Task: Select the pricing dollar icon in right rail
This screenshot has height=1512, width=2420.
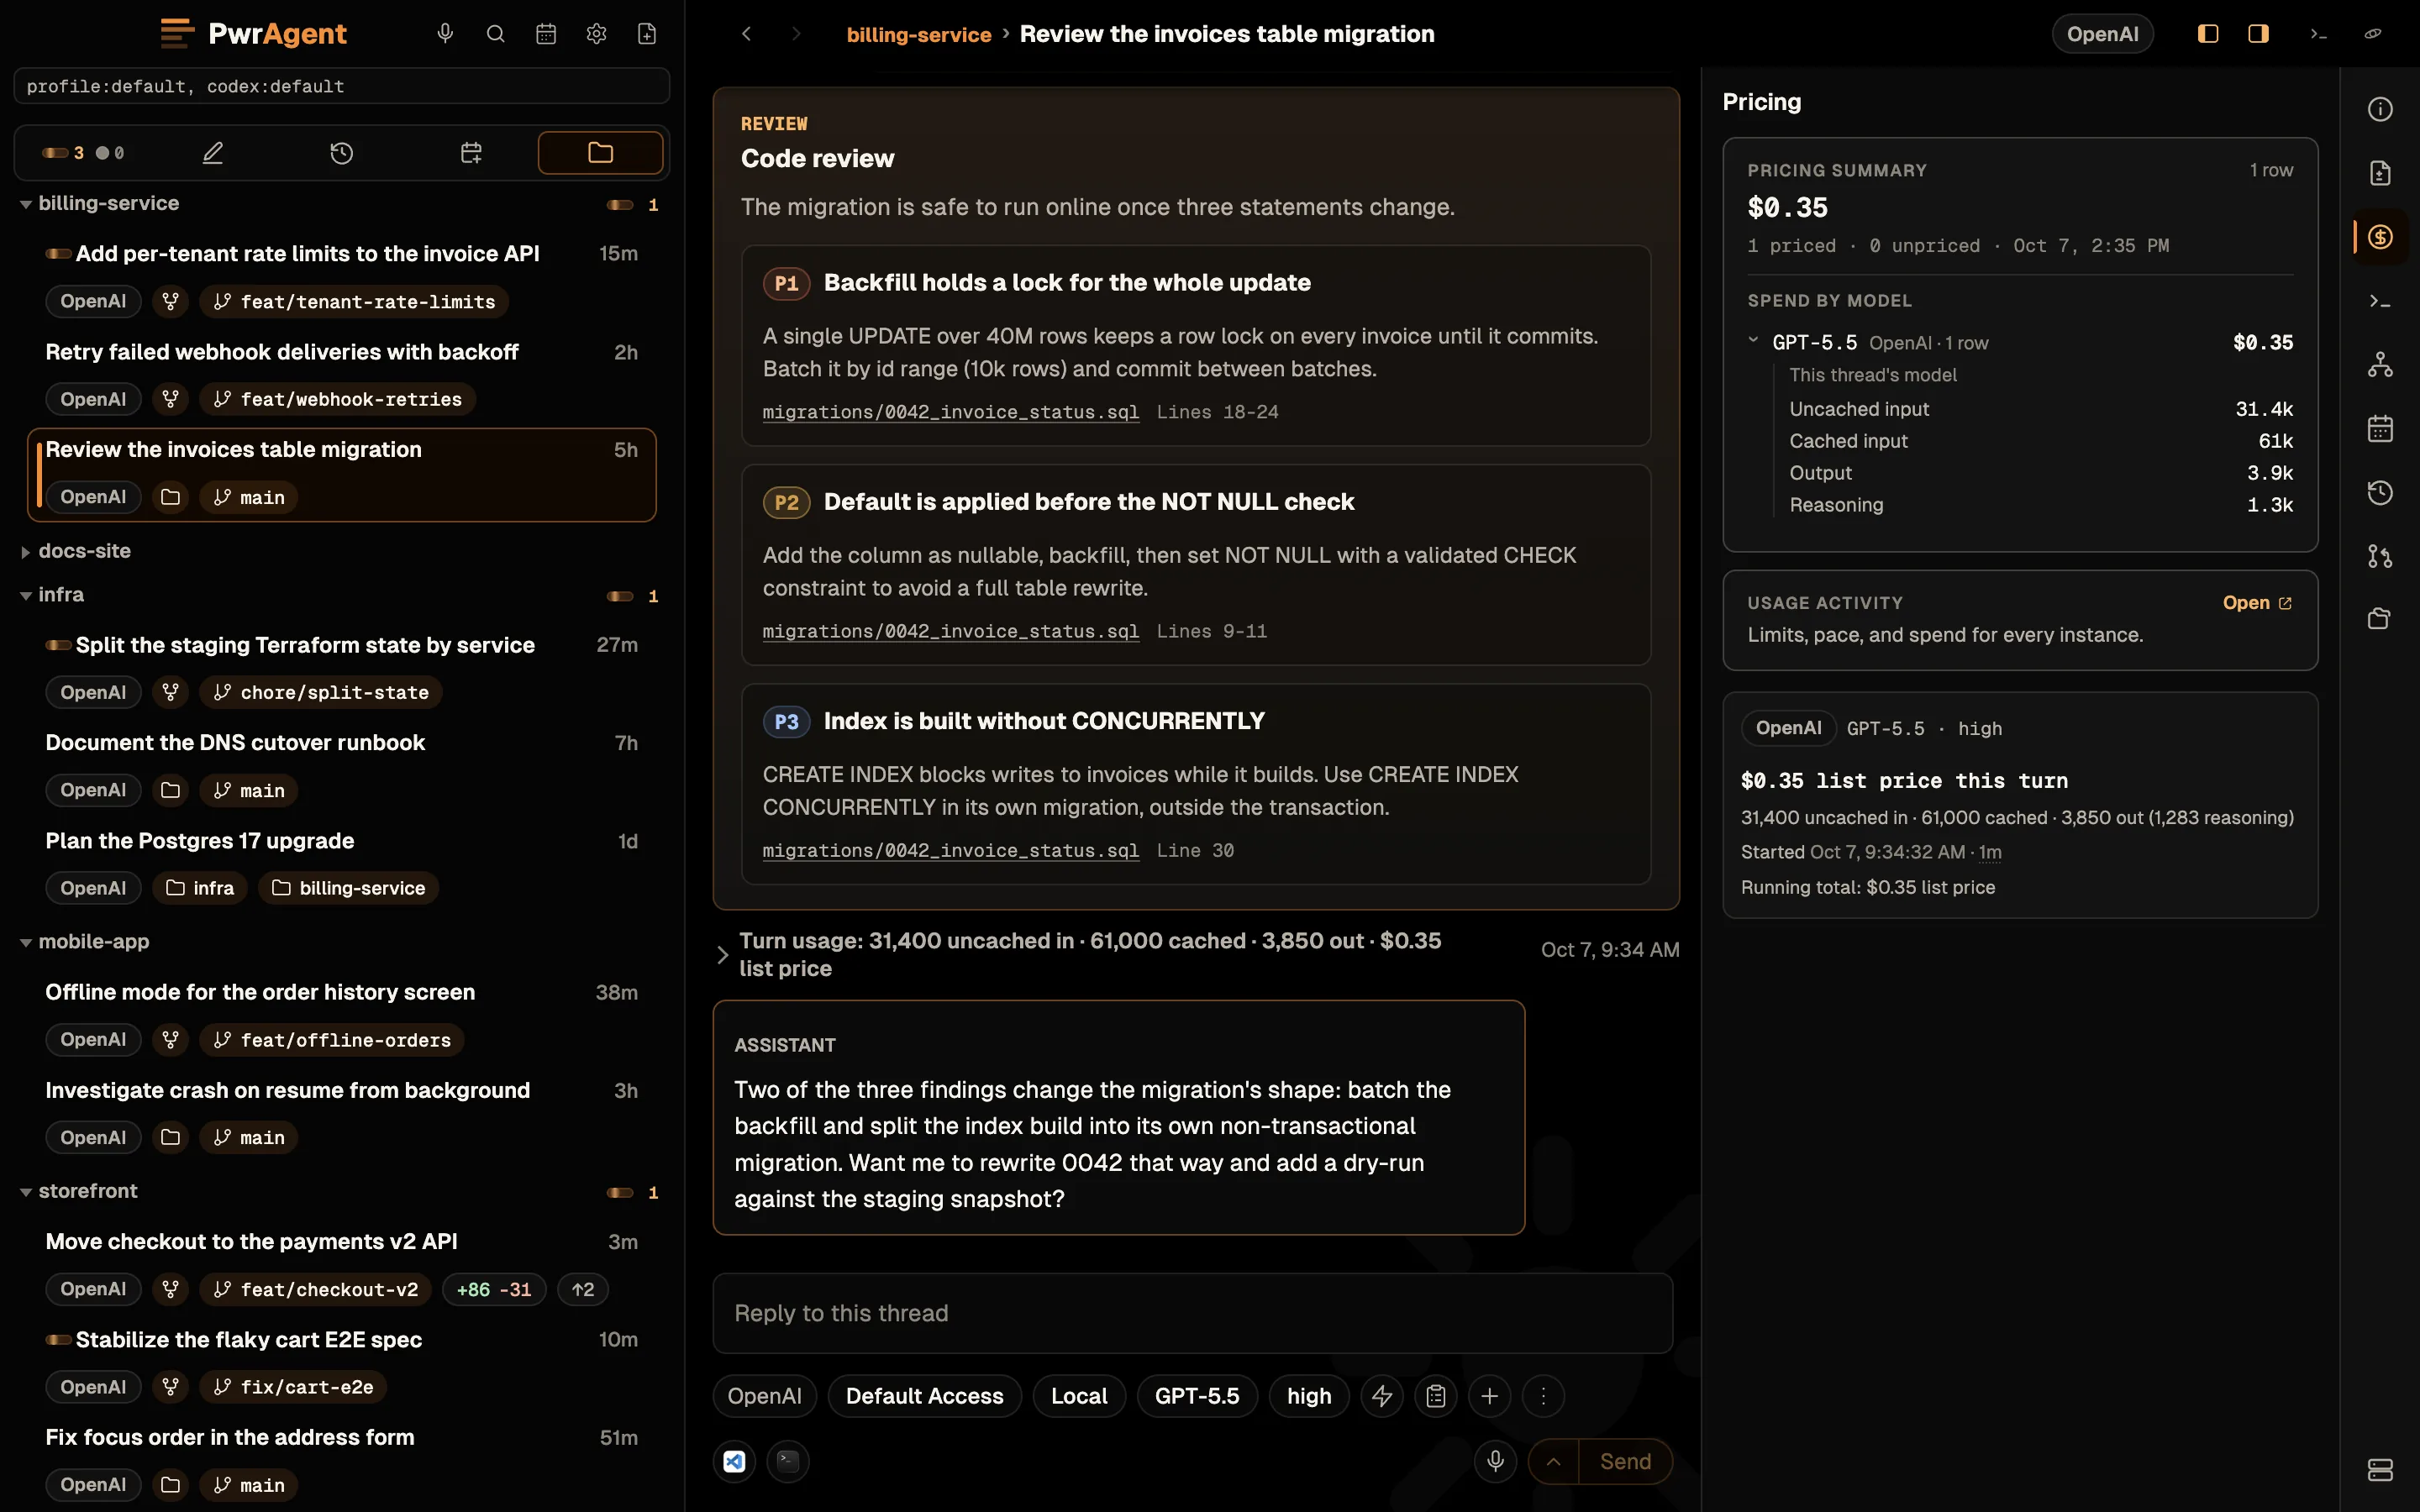Action: 2380,237
